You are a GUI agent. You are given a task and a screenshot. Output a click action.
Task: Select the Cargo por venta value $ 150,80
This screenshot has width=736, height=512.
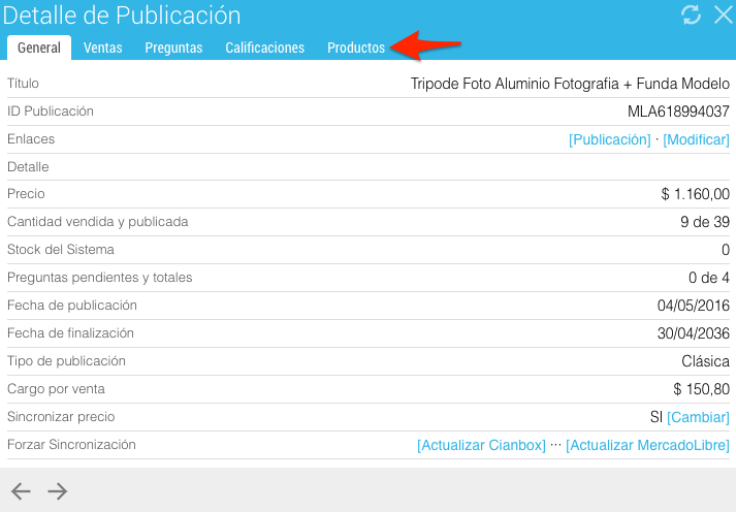701,389
